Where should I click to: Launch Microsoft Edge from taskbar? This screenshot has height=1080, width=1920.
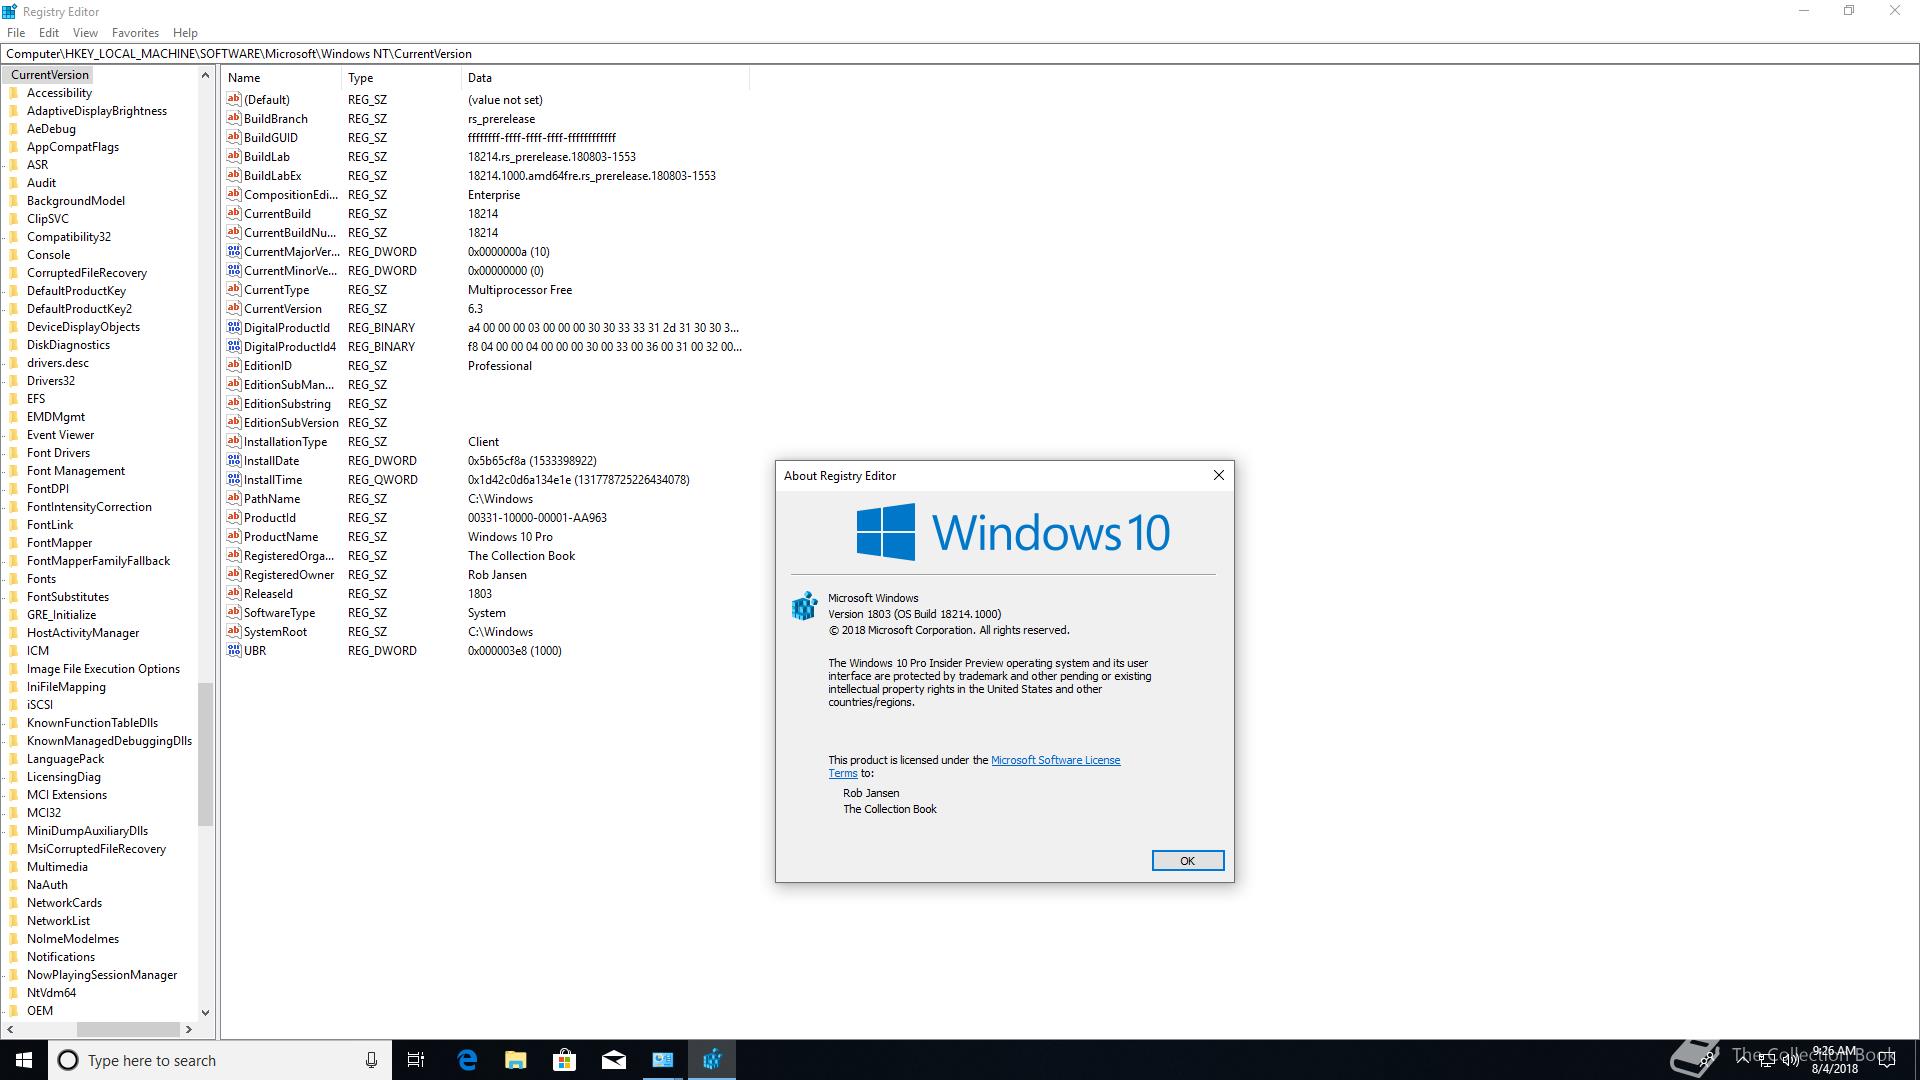coord(467,1060)
